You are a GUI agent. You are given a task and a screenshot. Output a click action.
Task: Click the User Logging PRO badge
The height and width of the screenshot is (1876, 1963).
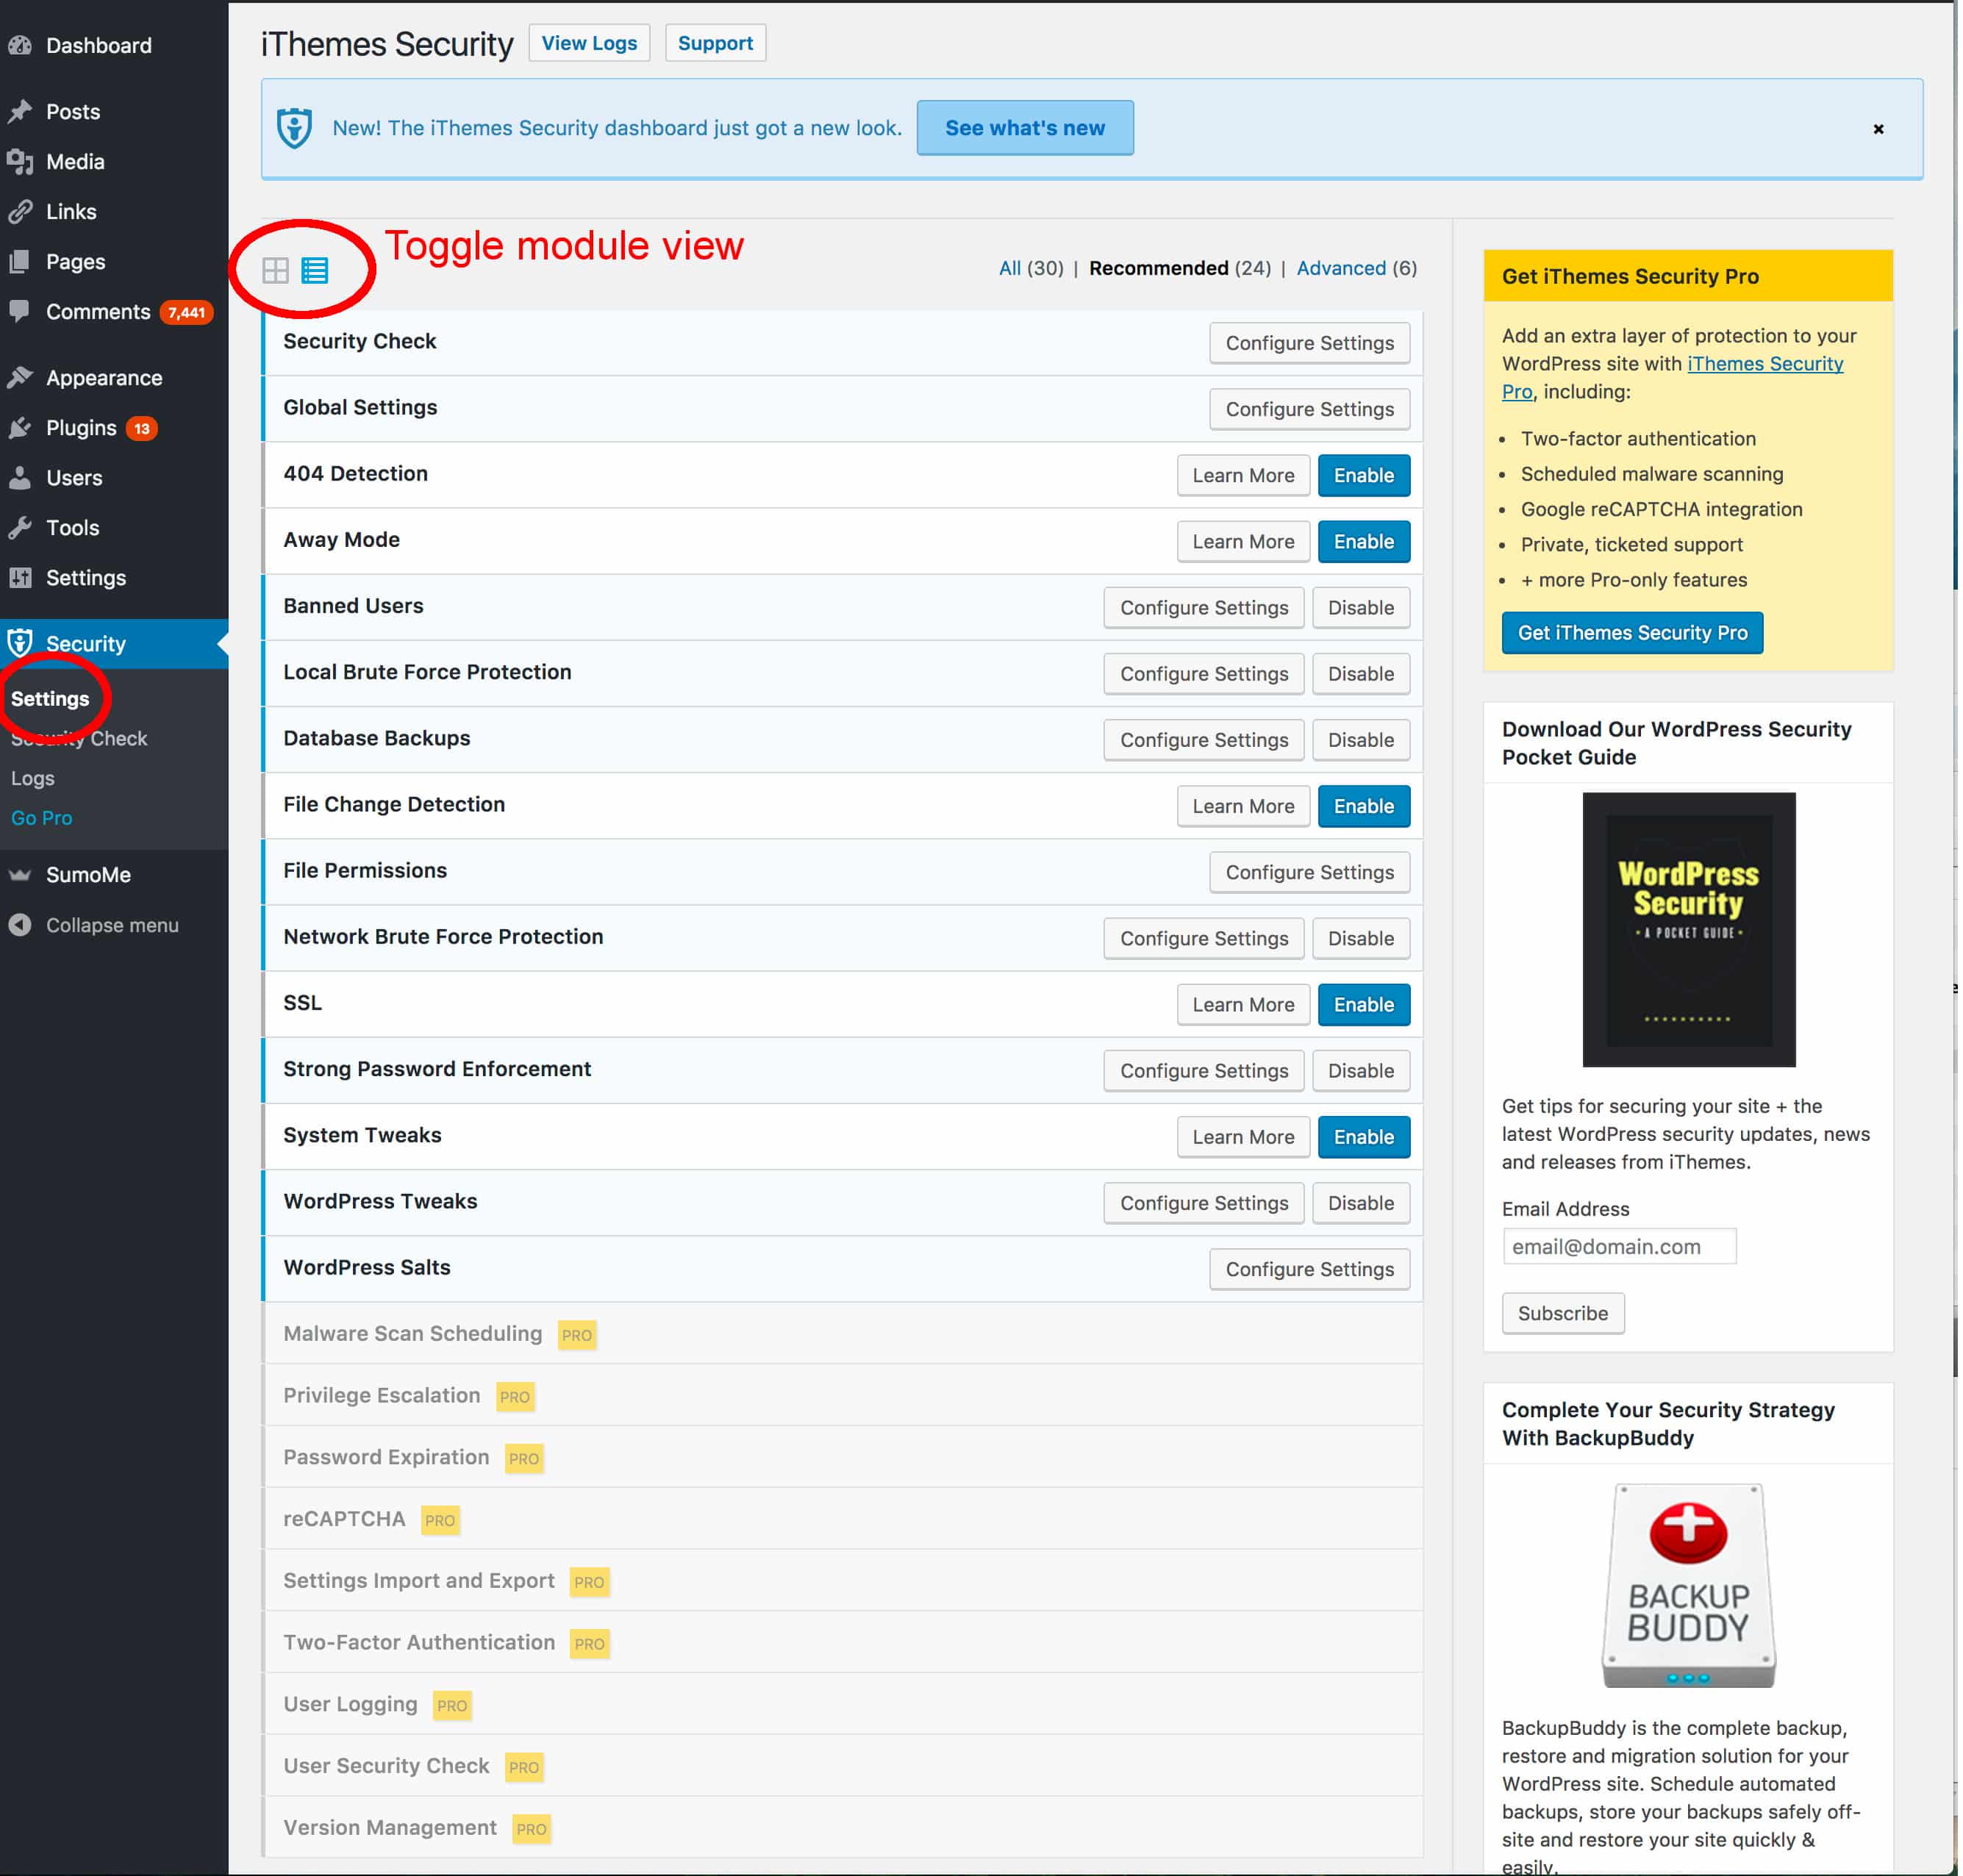pos(452,1706)
